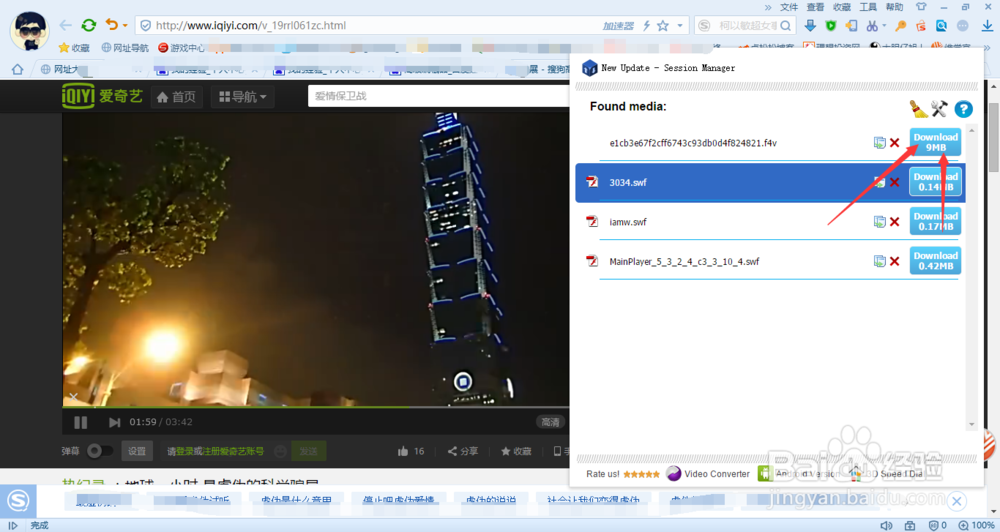Select the 3034.swf file name
This screenshot has width=1000, height=532.
(628, 182)
